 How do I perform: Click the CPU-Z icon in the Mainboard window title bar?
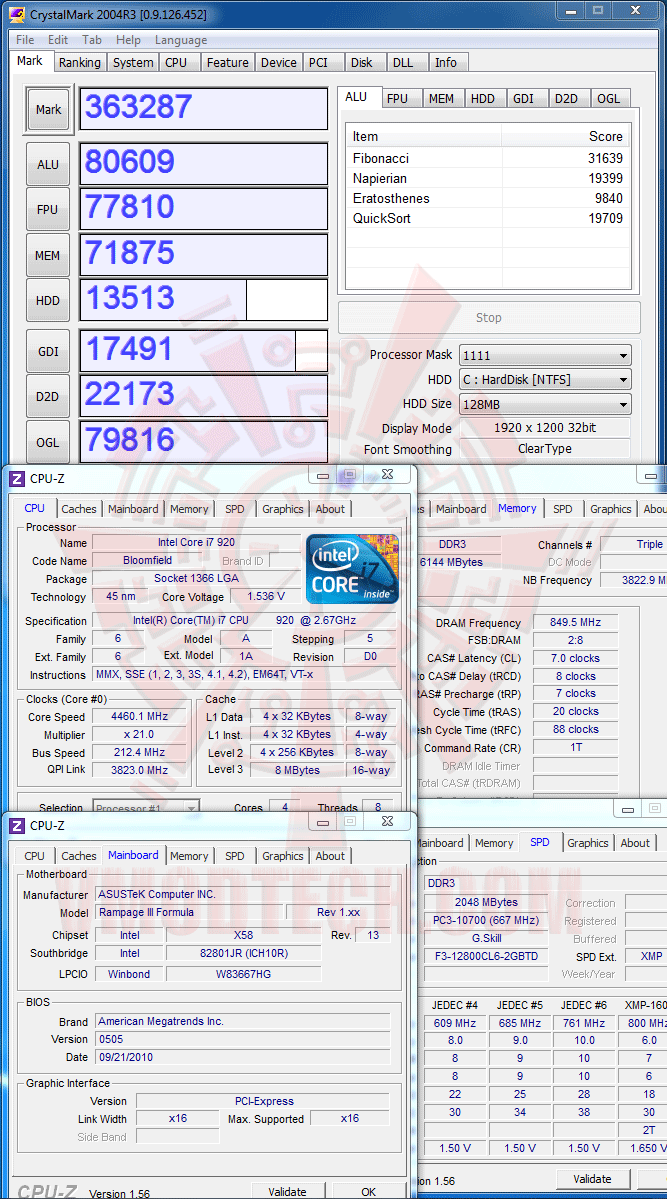pos(16,825)
